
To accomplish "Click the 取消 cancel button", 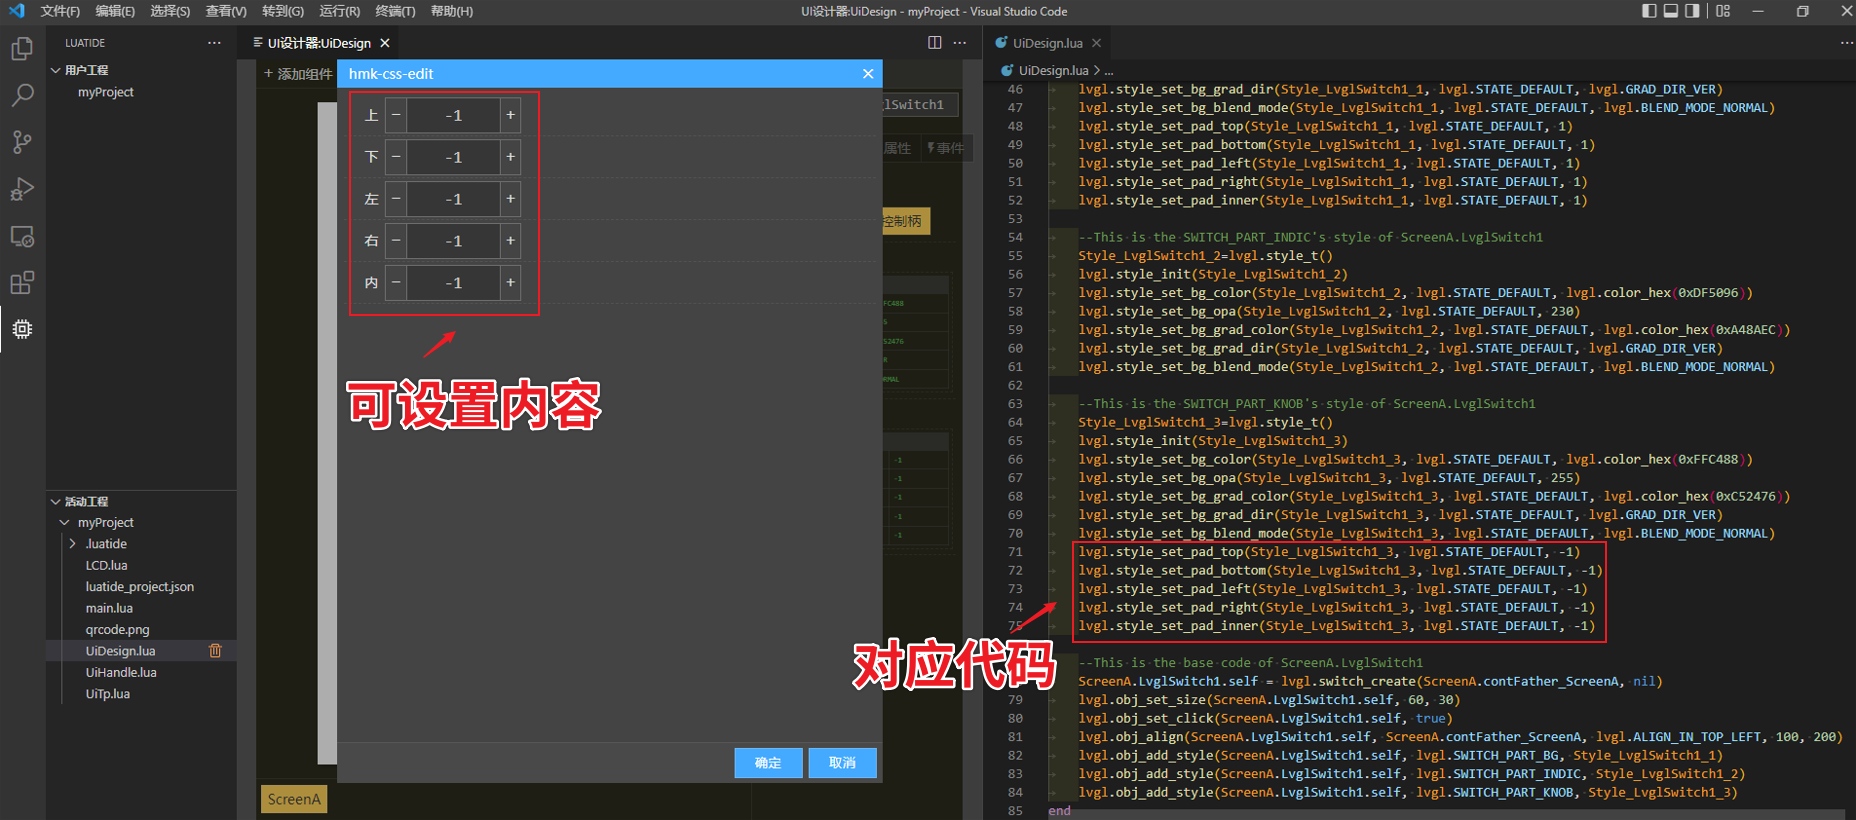I will click(842, 763).
